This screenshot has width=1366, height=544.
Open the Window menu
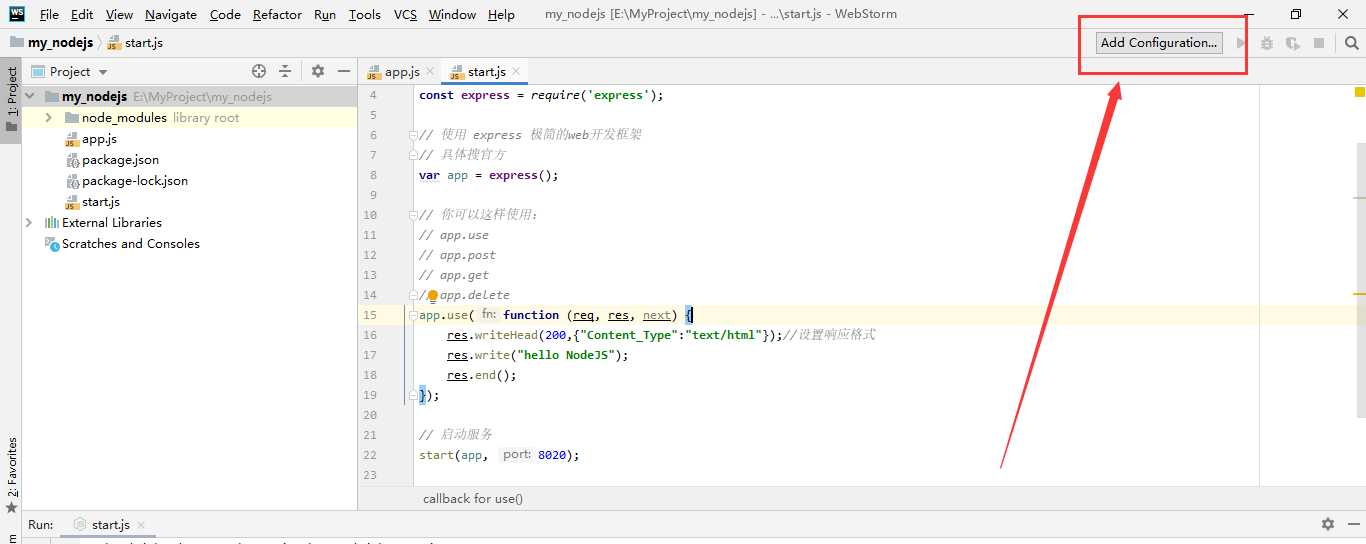pos(452,14)
